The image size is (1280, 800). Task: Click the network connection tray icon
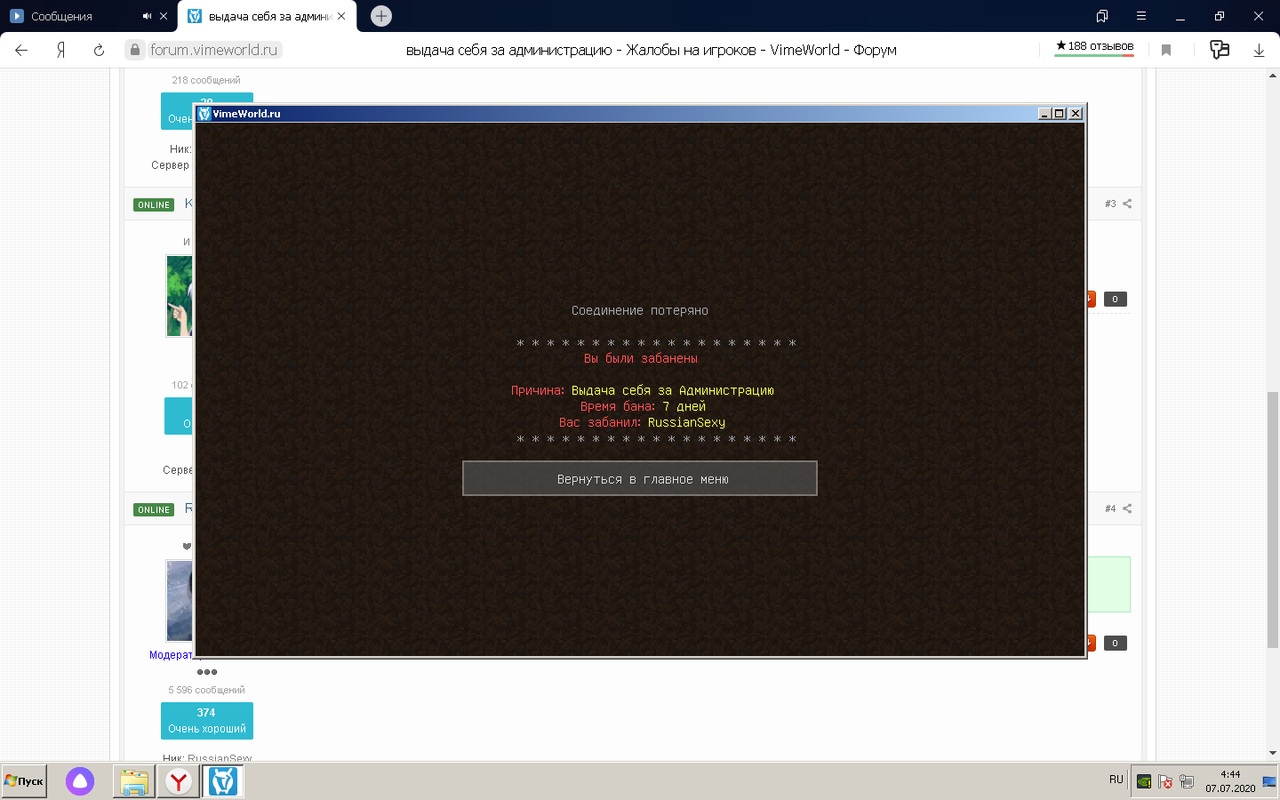coord(1186,782)
